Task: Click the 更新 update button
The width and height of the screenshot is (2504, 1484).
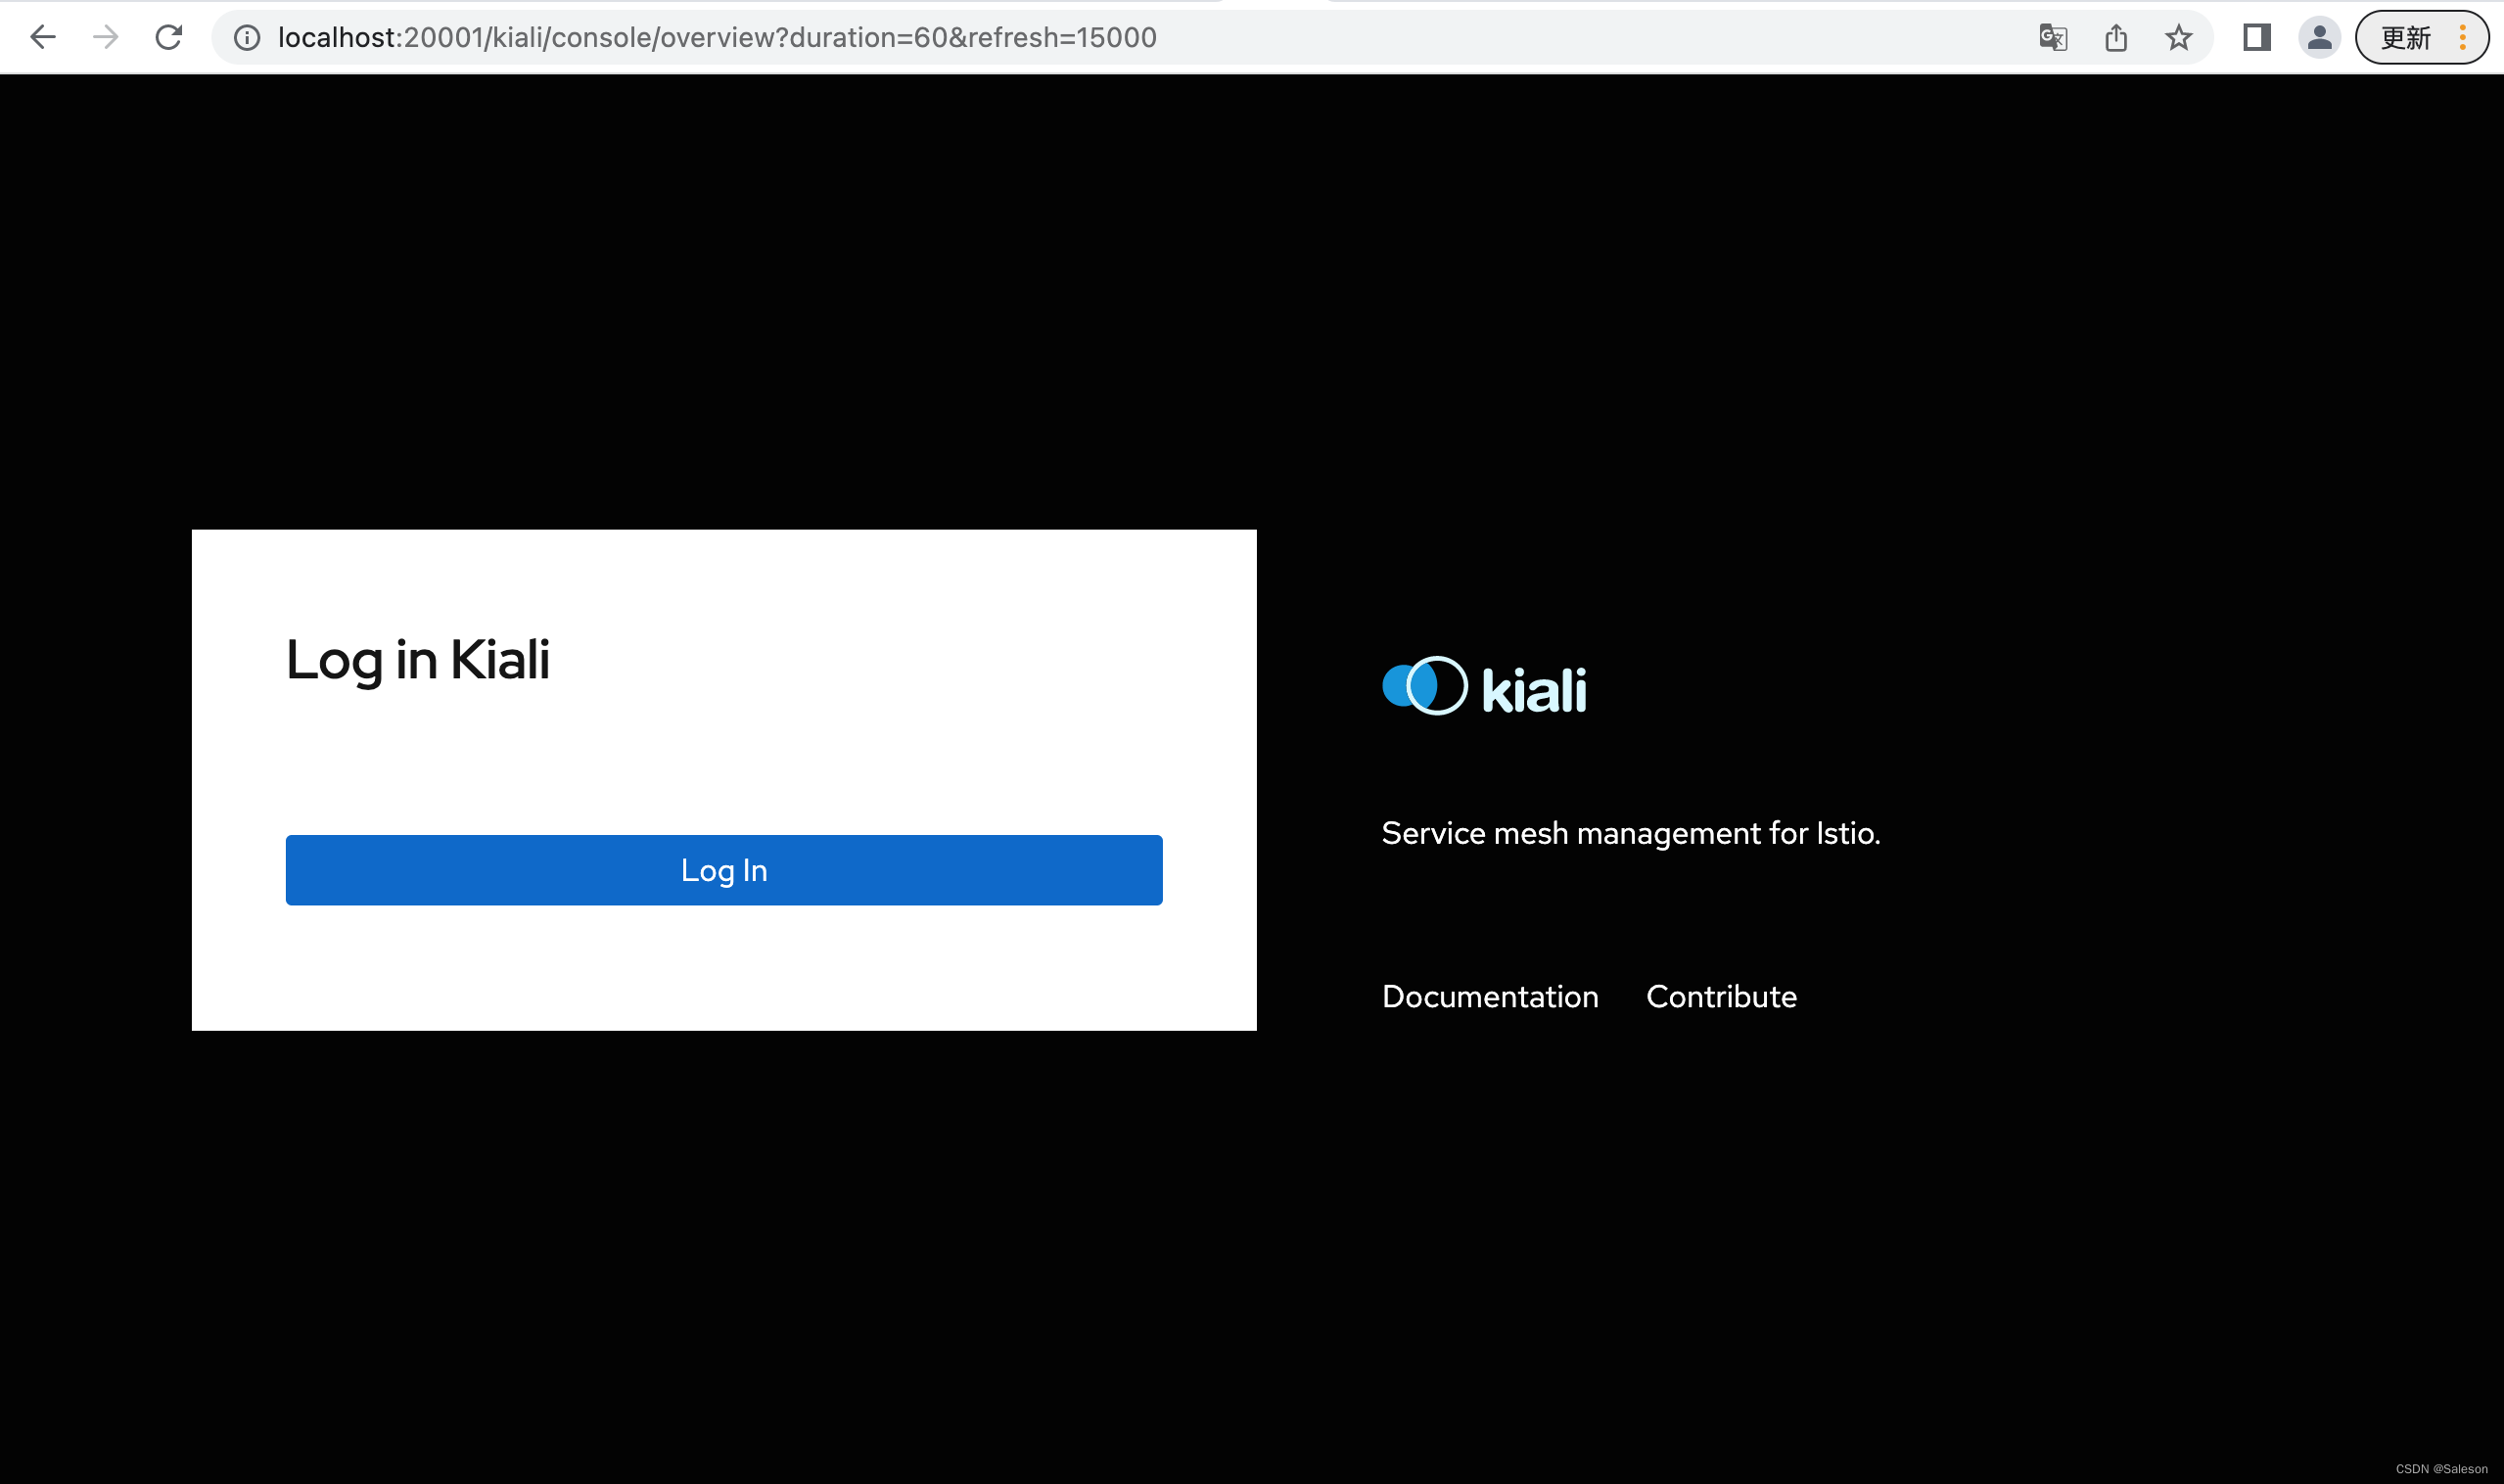Action: click(x=2405, y=38)
